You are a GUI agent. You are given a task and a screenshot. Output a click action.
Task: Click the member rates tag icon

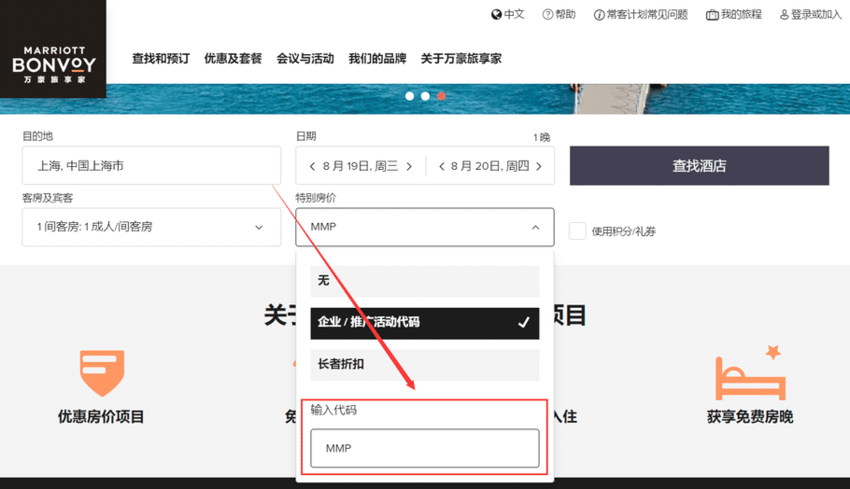[x=101, y=372]
